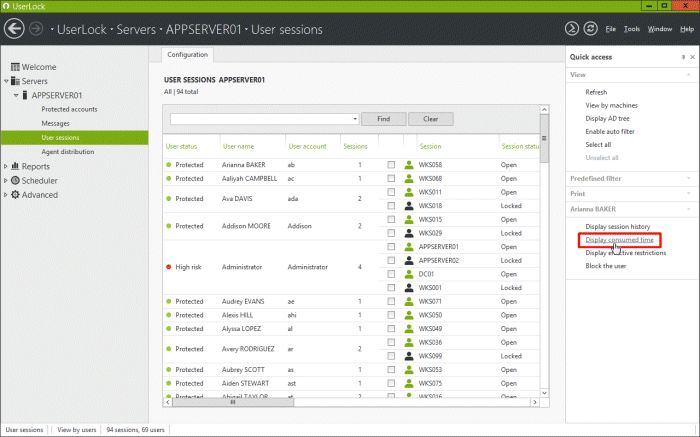Click the refresh circular arrows icon in the header

(591, 29)
